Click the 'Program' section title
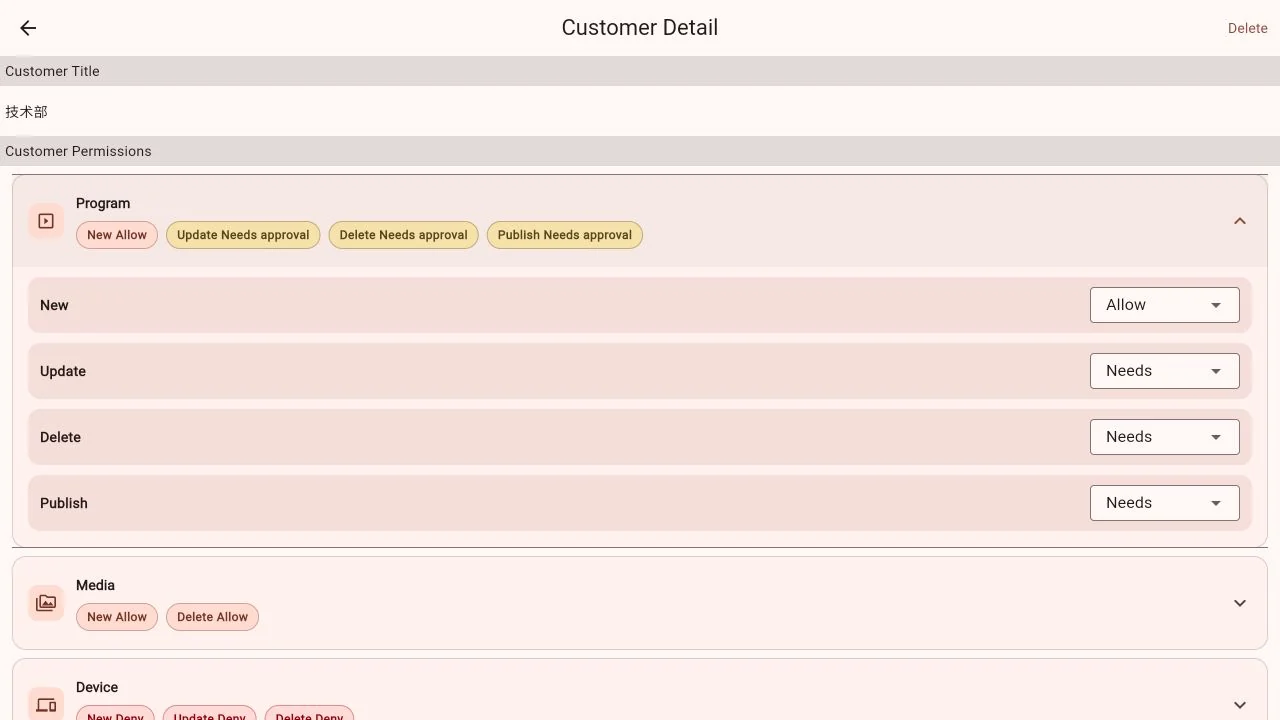This screenshot has height=720, width=1280. pyautogui.click(x=103, y=203)
